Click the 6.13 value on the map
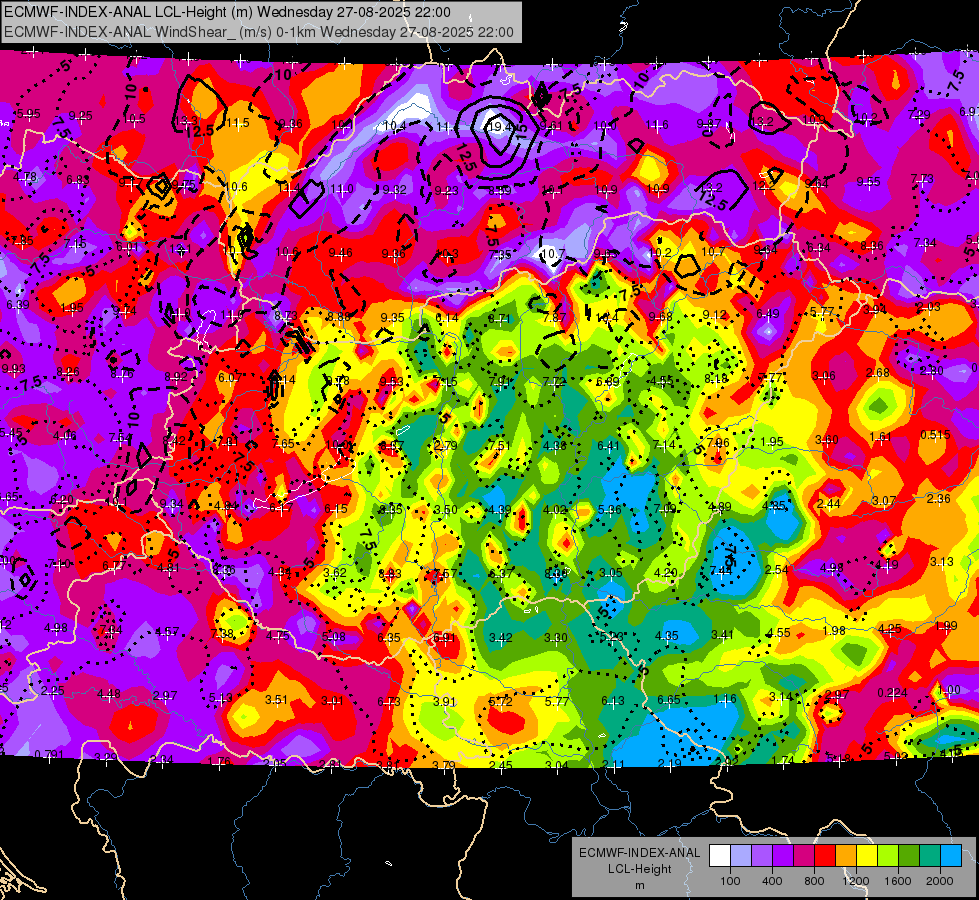The image size is (979, 900). click(x=612, y=701)
